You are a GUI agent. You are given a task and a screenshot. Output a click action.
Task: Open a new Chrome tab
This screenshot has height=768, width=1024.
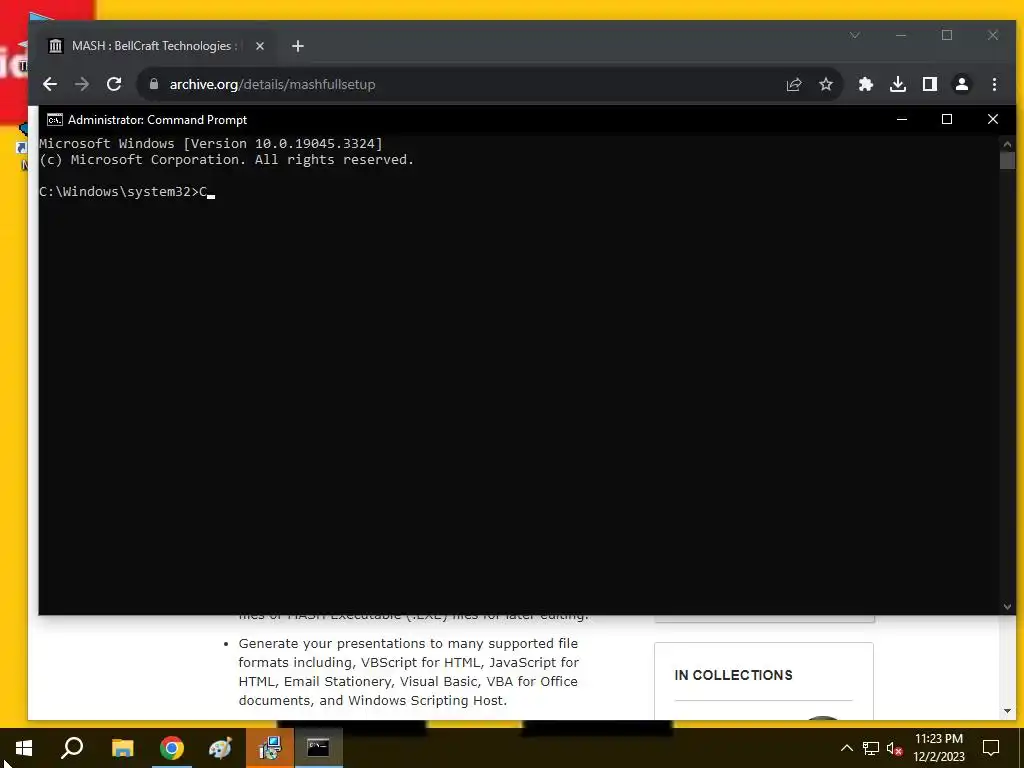[298, 46]
